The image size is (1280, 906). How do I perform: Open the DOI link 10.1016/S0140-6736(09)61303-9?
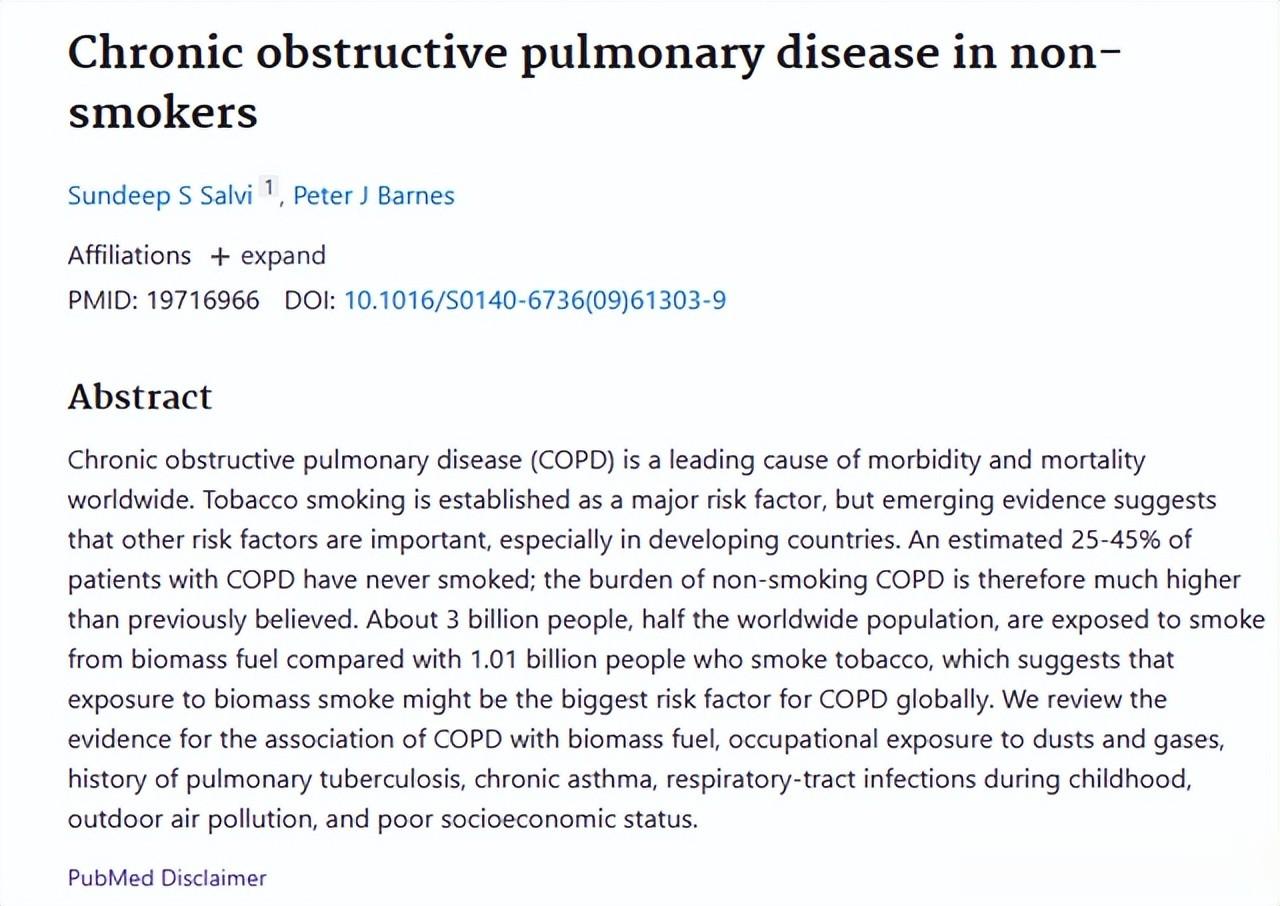(x=535, y=300)
